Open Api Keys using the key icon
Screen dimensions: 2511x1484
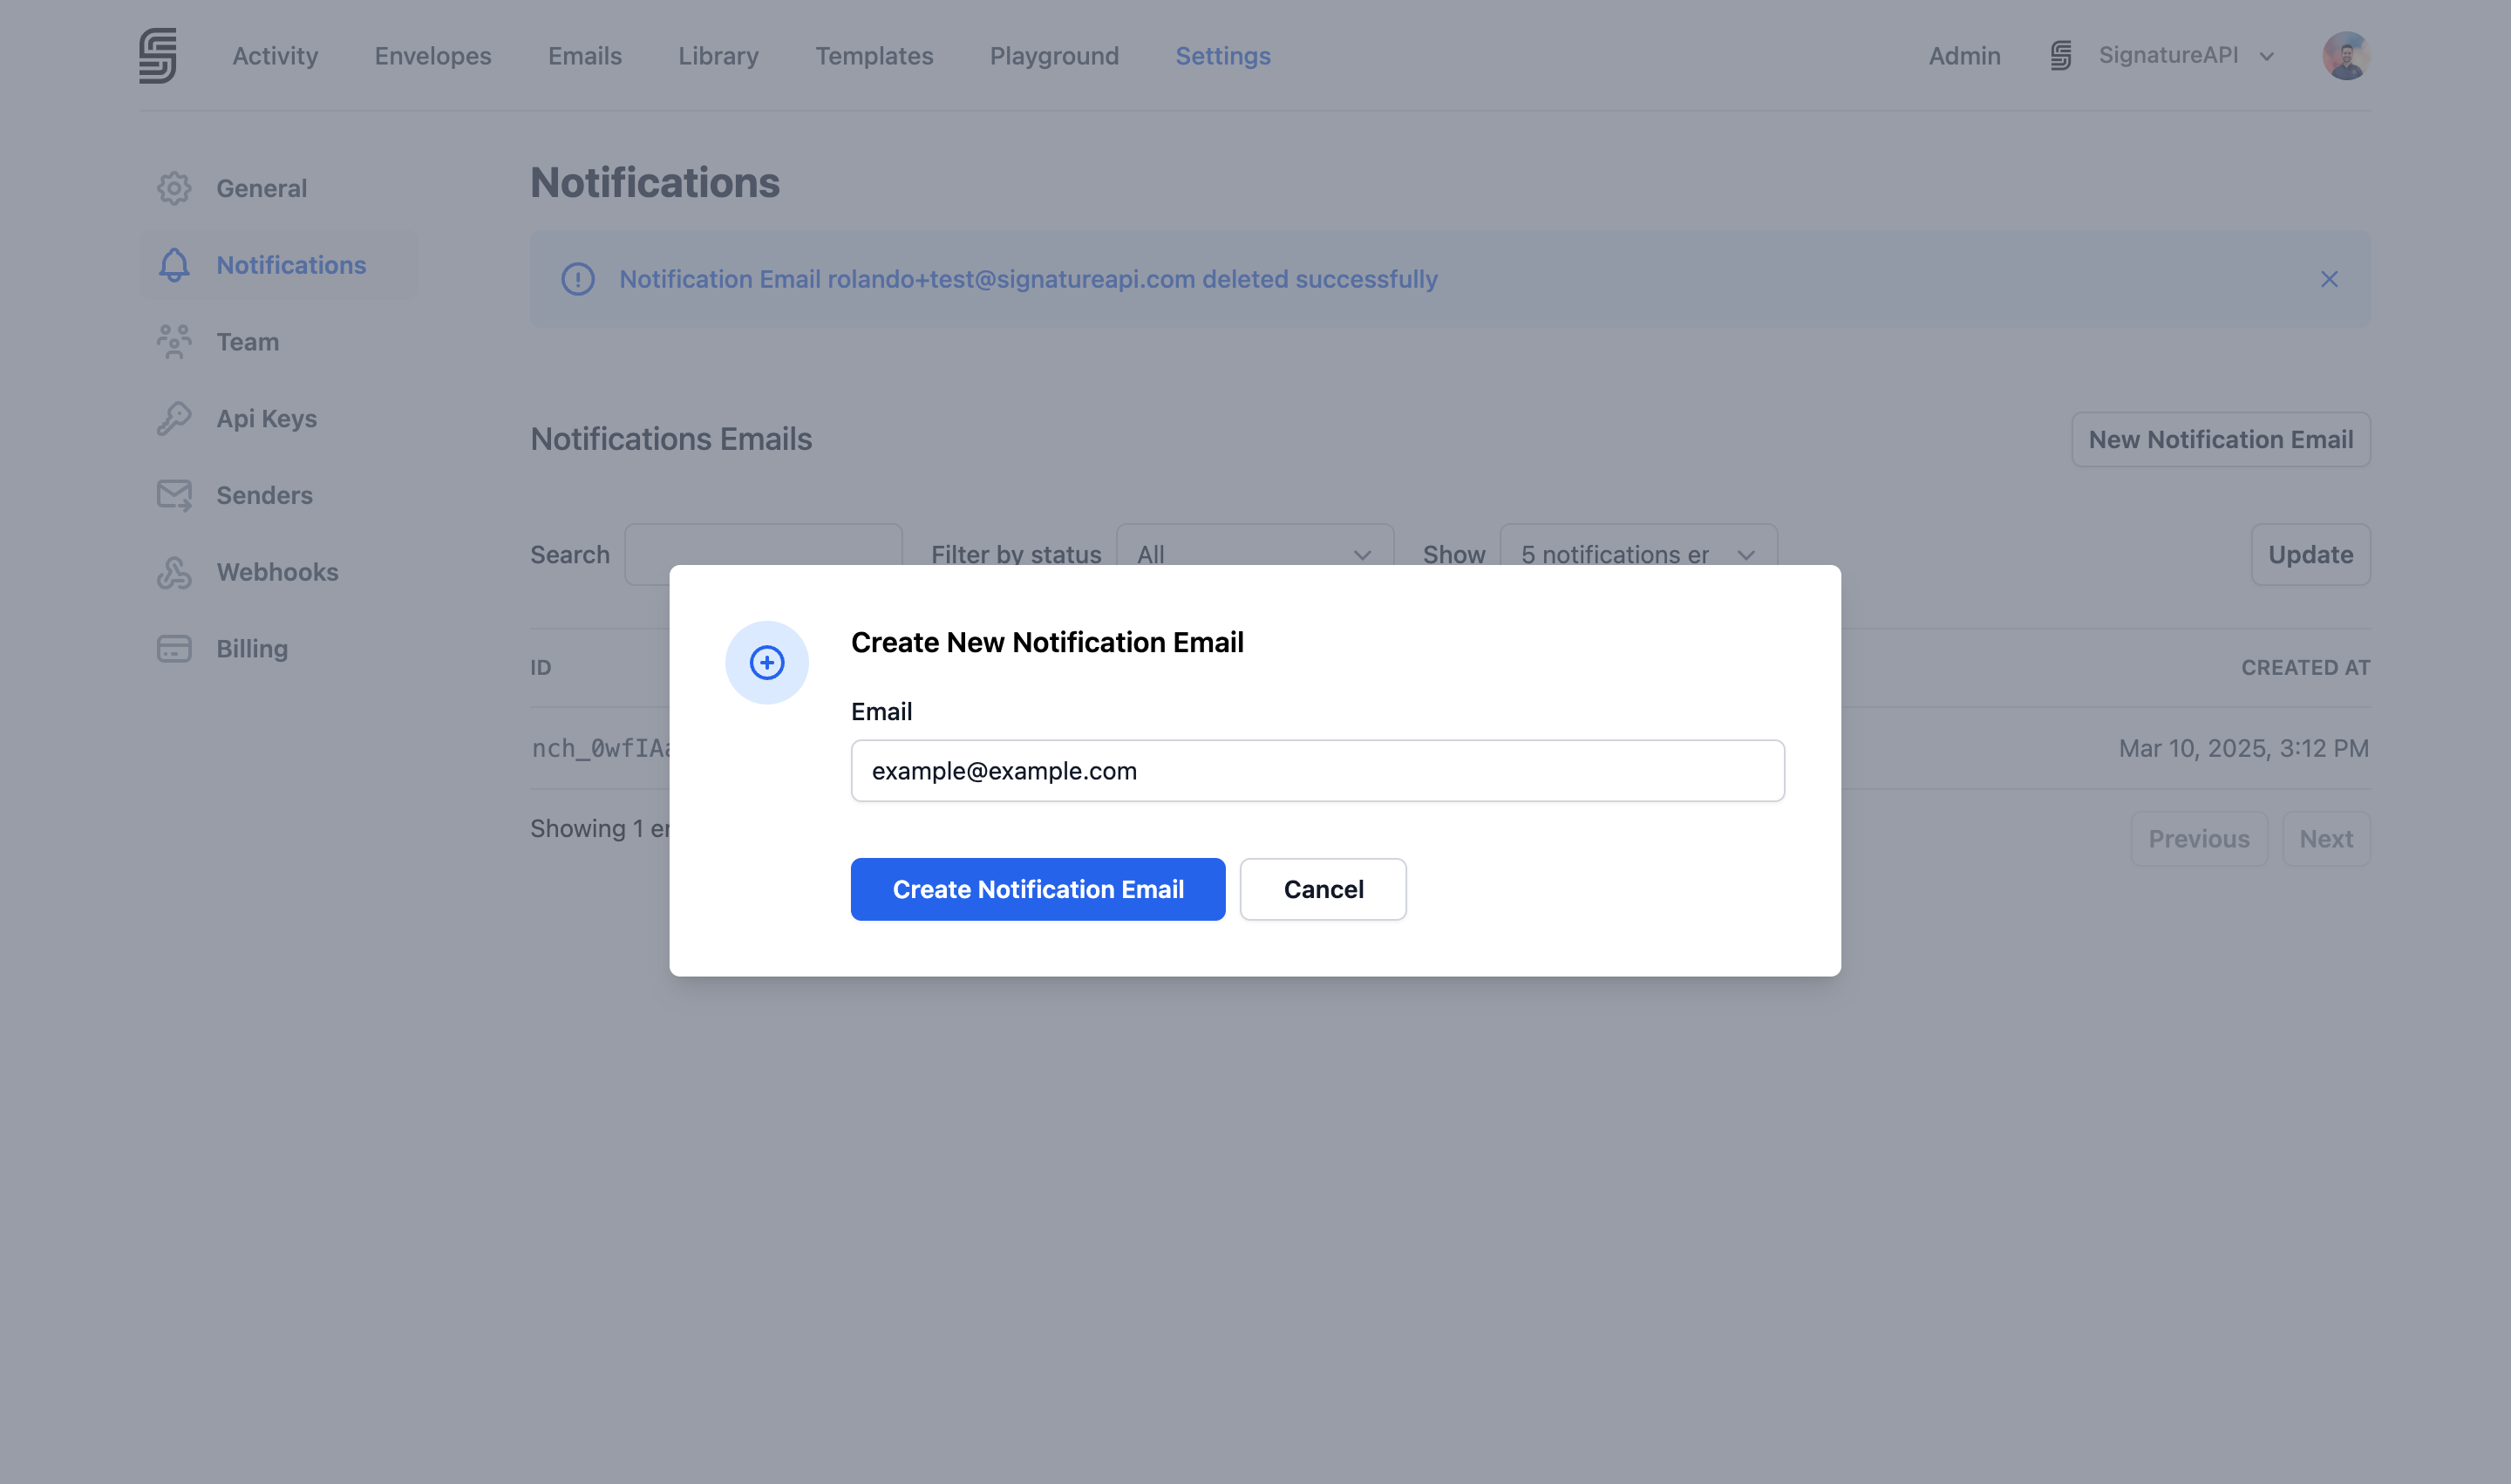click(173, 418)
